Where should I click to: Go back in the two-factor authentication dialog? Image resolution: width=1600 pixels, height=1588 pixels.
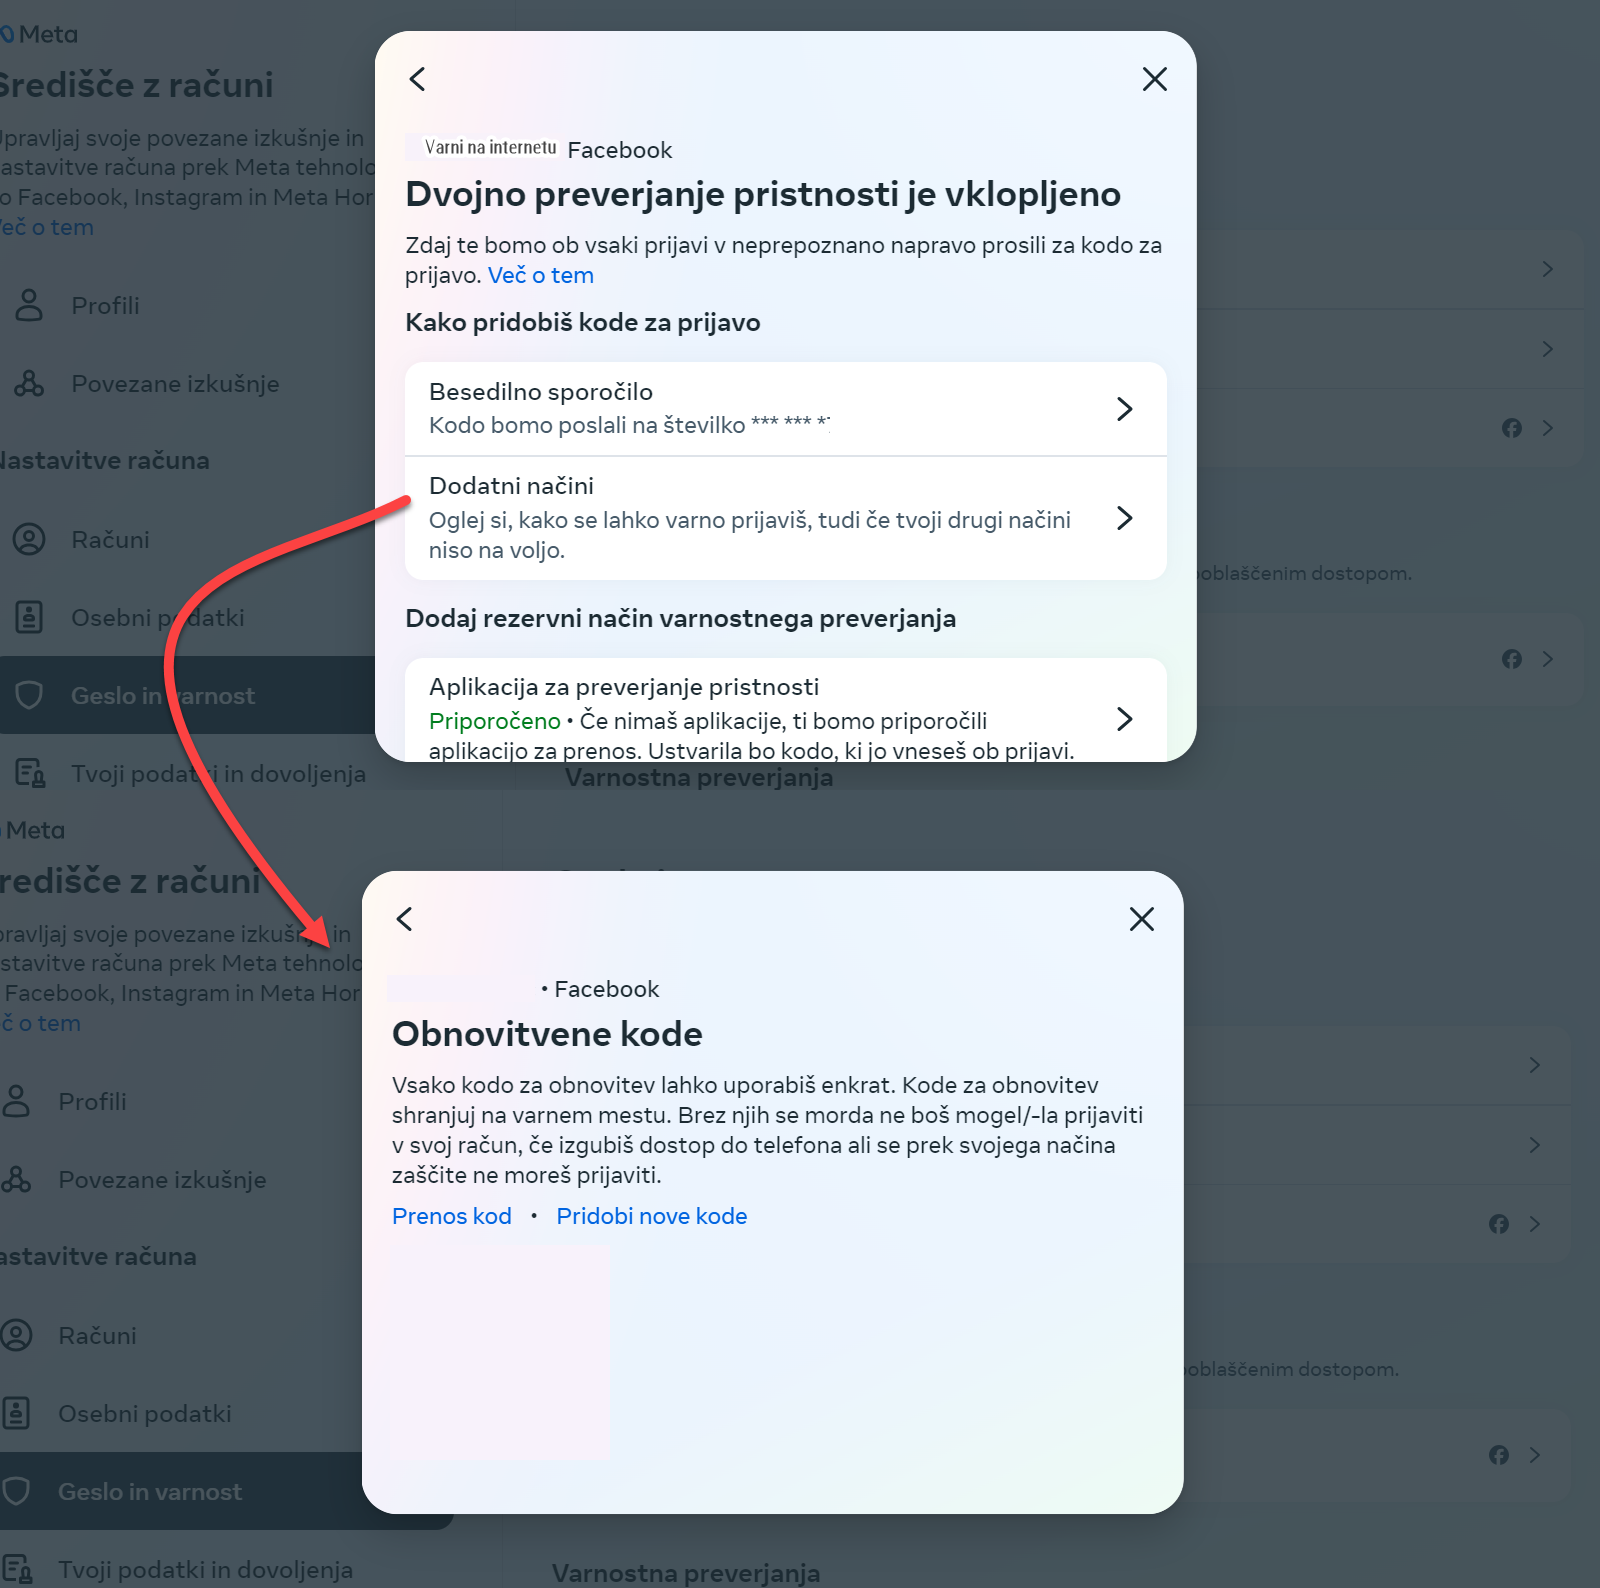[x=418, y=79]
